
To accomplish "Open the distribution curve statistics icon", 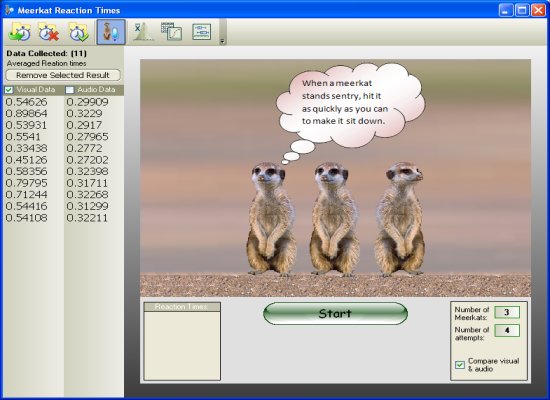I will 142,32.
